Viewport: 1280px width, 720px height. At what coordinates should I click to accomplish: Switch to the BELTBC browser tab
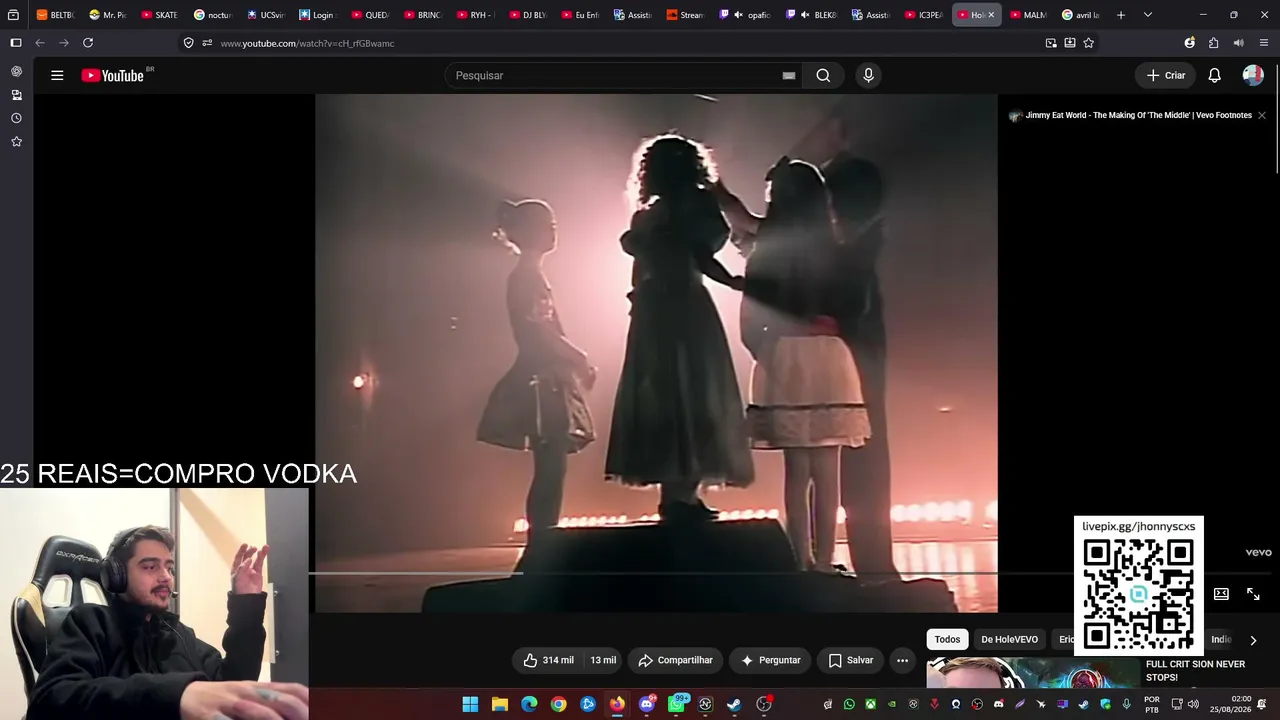56,15
